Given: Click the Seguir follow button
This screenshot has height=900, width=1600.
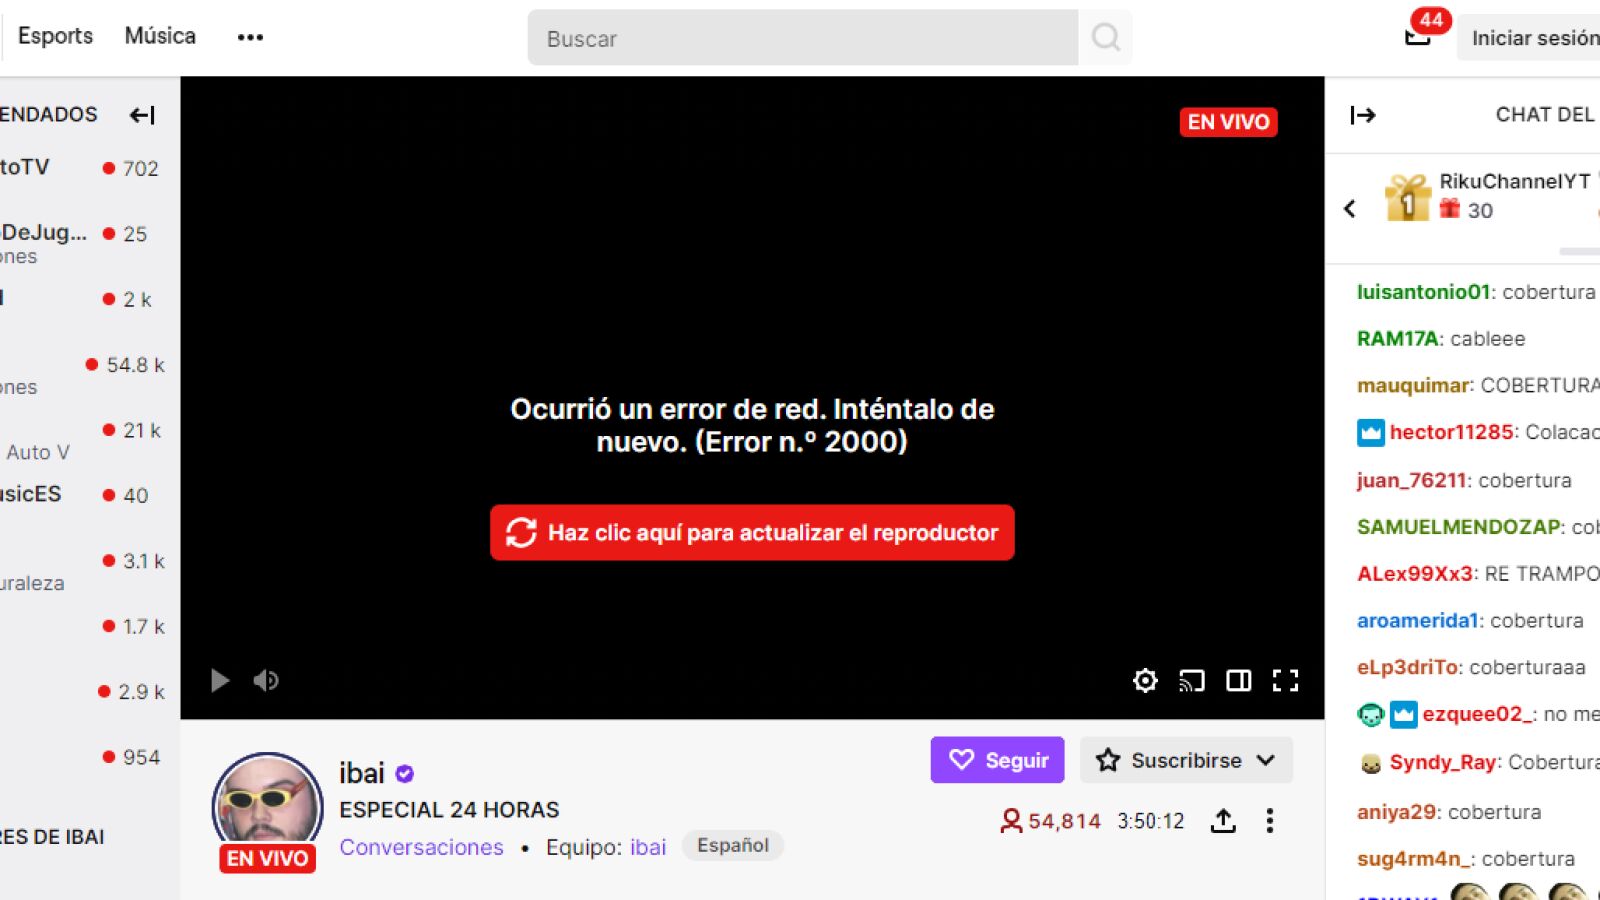Looking at the screenshot, I should 997,760.
